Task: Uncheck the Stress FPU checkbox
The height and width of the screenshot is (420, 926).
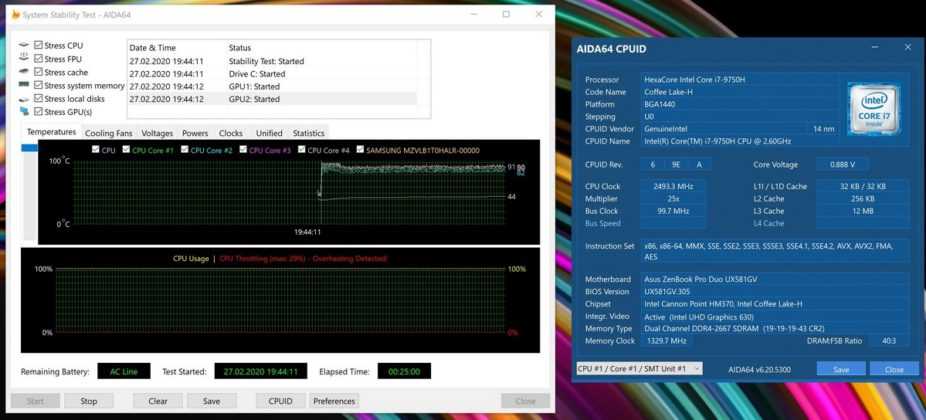Action: pos(38,59)
